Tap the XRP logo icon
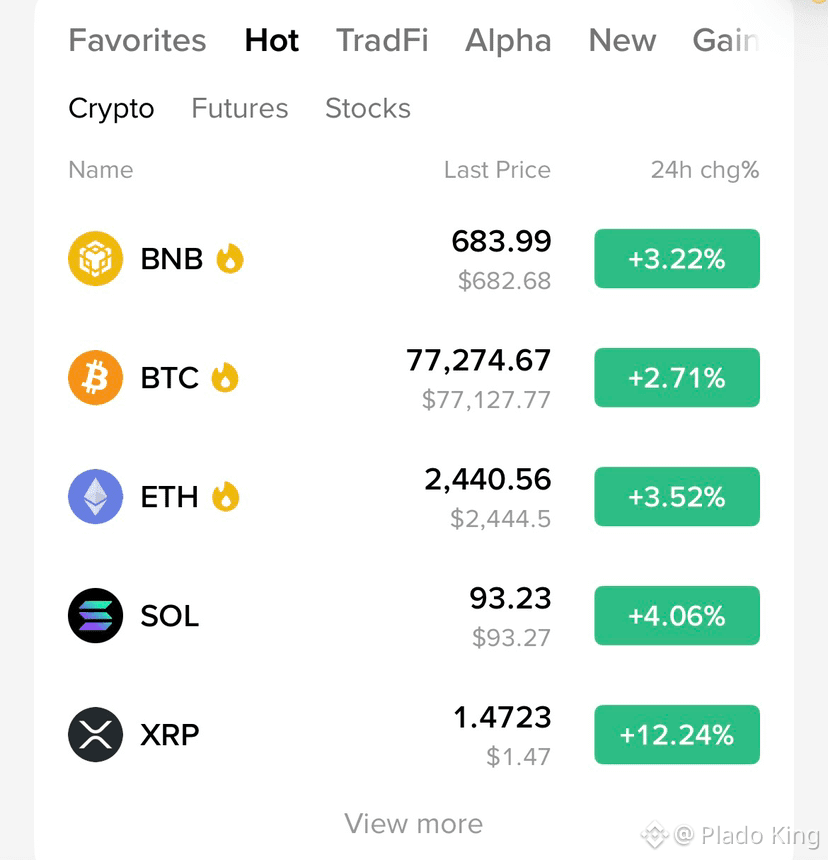The image size is (828, 860). pyautogui.click(x=95, y=734)
